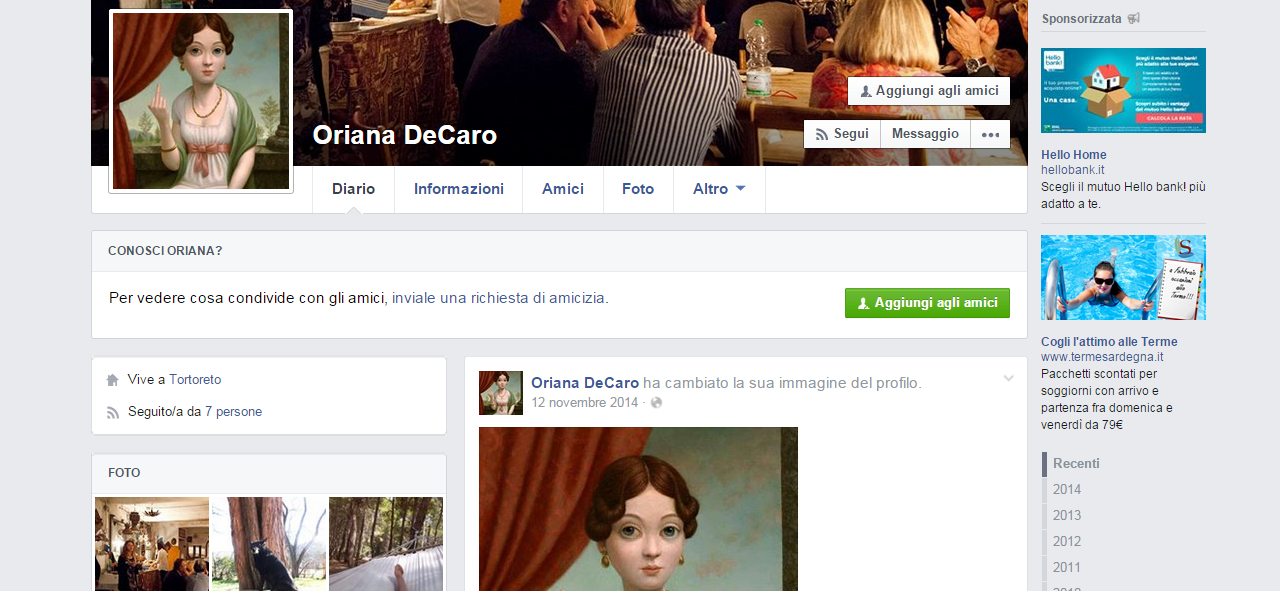
Task: Visit the www.termesardegna.it link
Action: tap(1102, 357)
